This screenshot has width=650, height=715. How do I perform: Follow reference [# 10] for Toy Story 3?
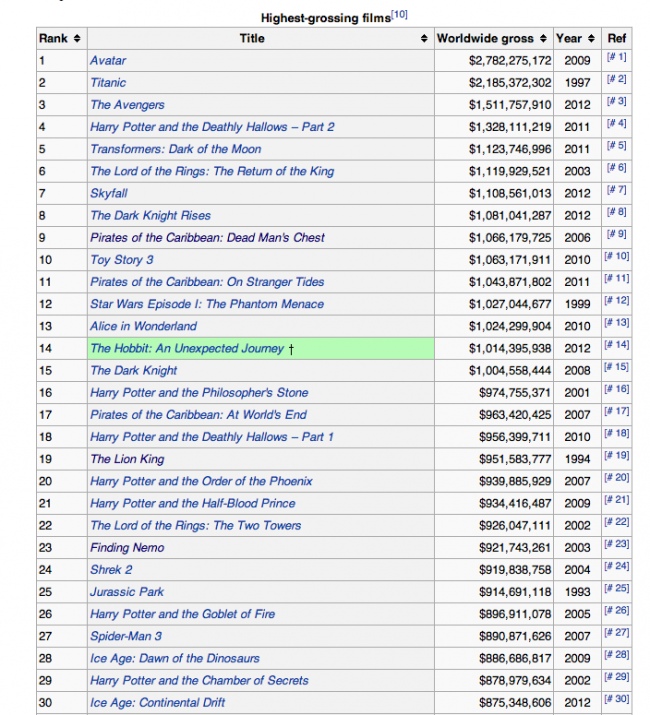pos(617,256)
